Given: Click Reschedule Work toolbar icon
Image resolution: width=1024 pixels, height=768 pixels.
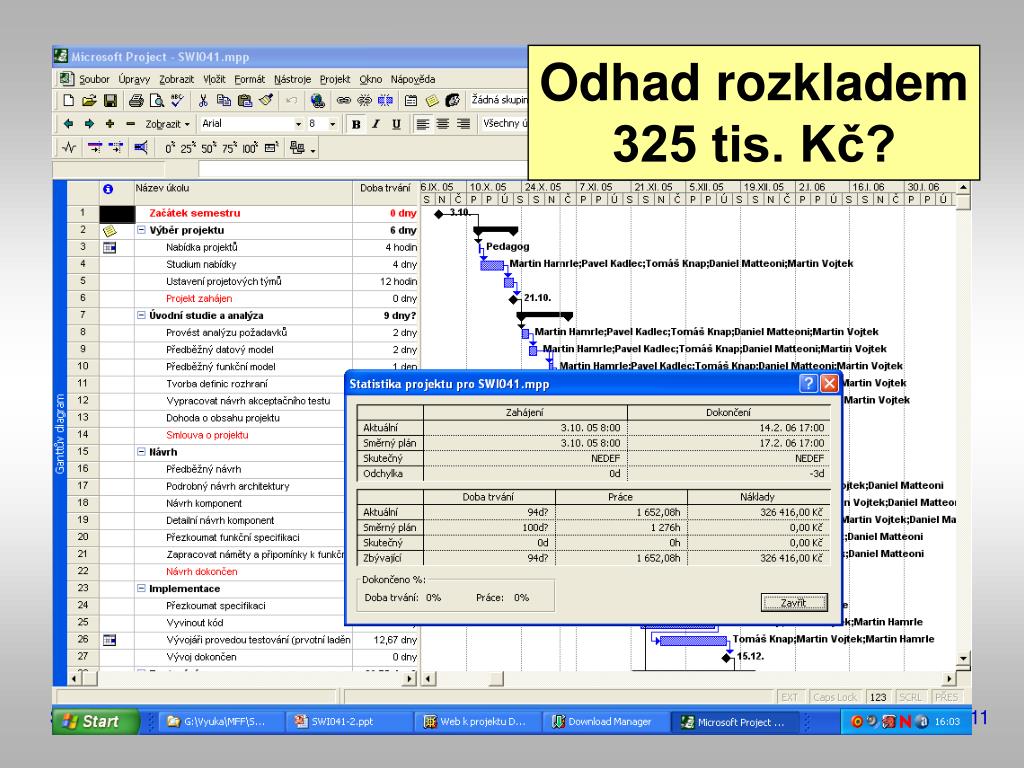Looking at the screenshot, I should [116, 148].
